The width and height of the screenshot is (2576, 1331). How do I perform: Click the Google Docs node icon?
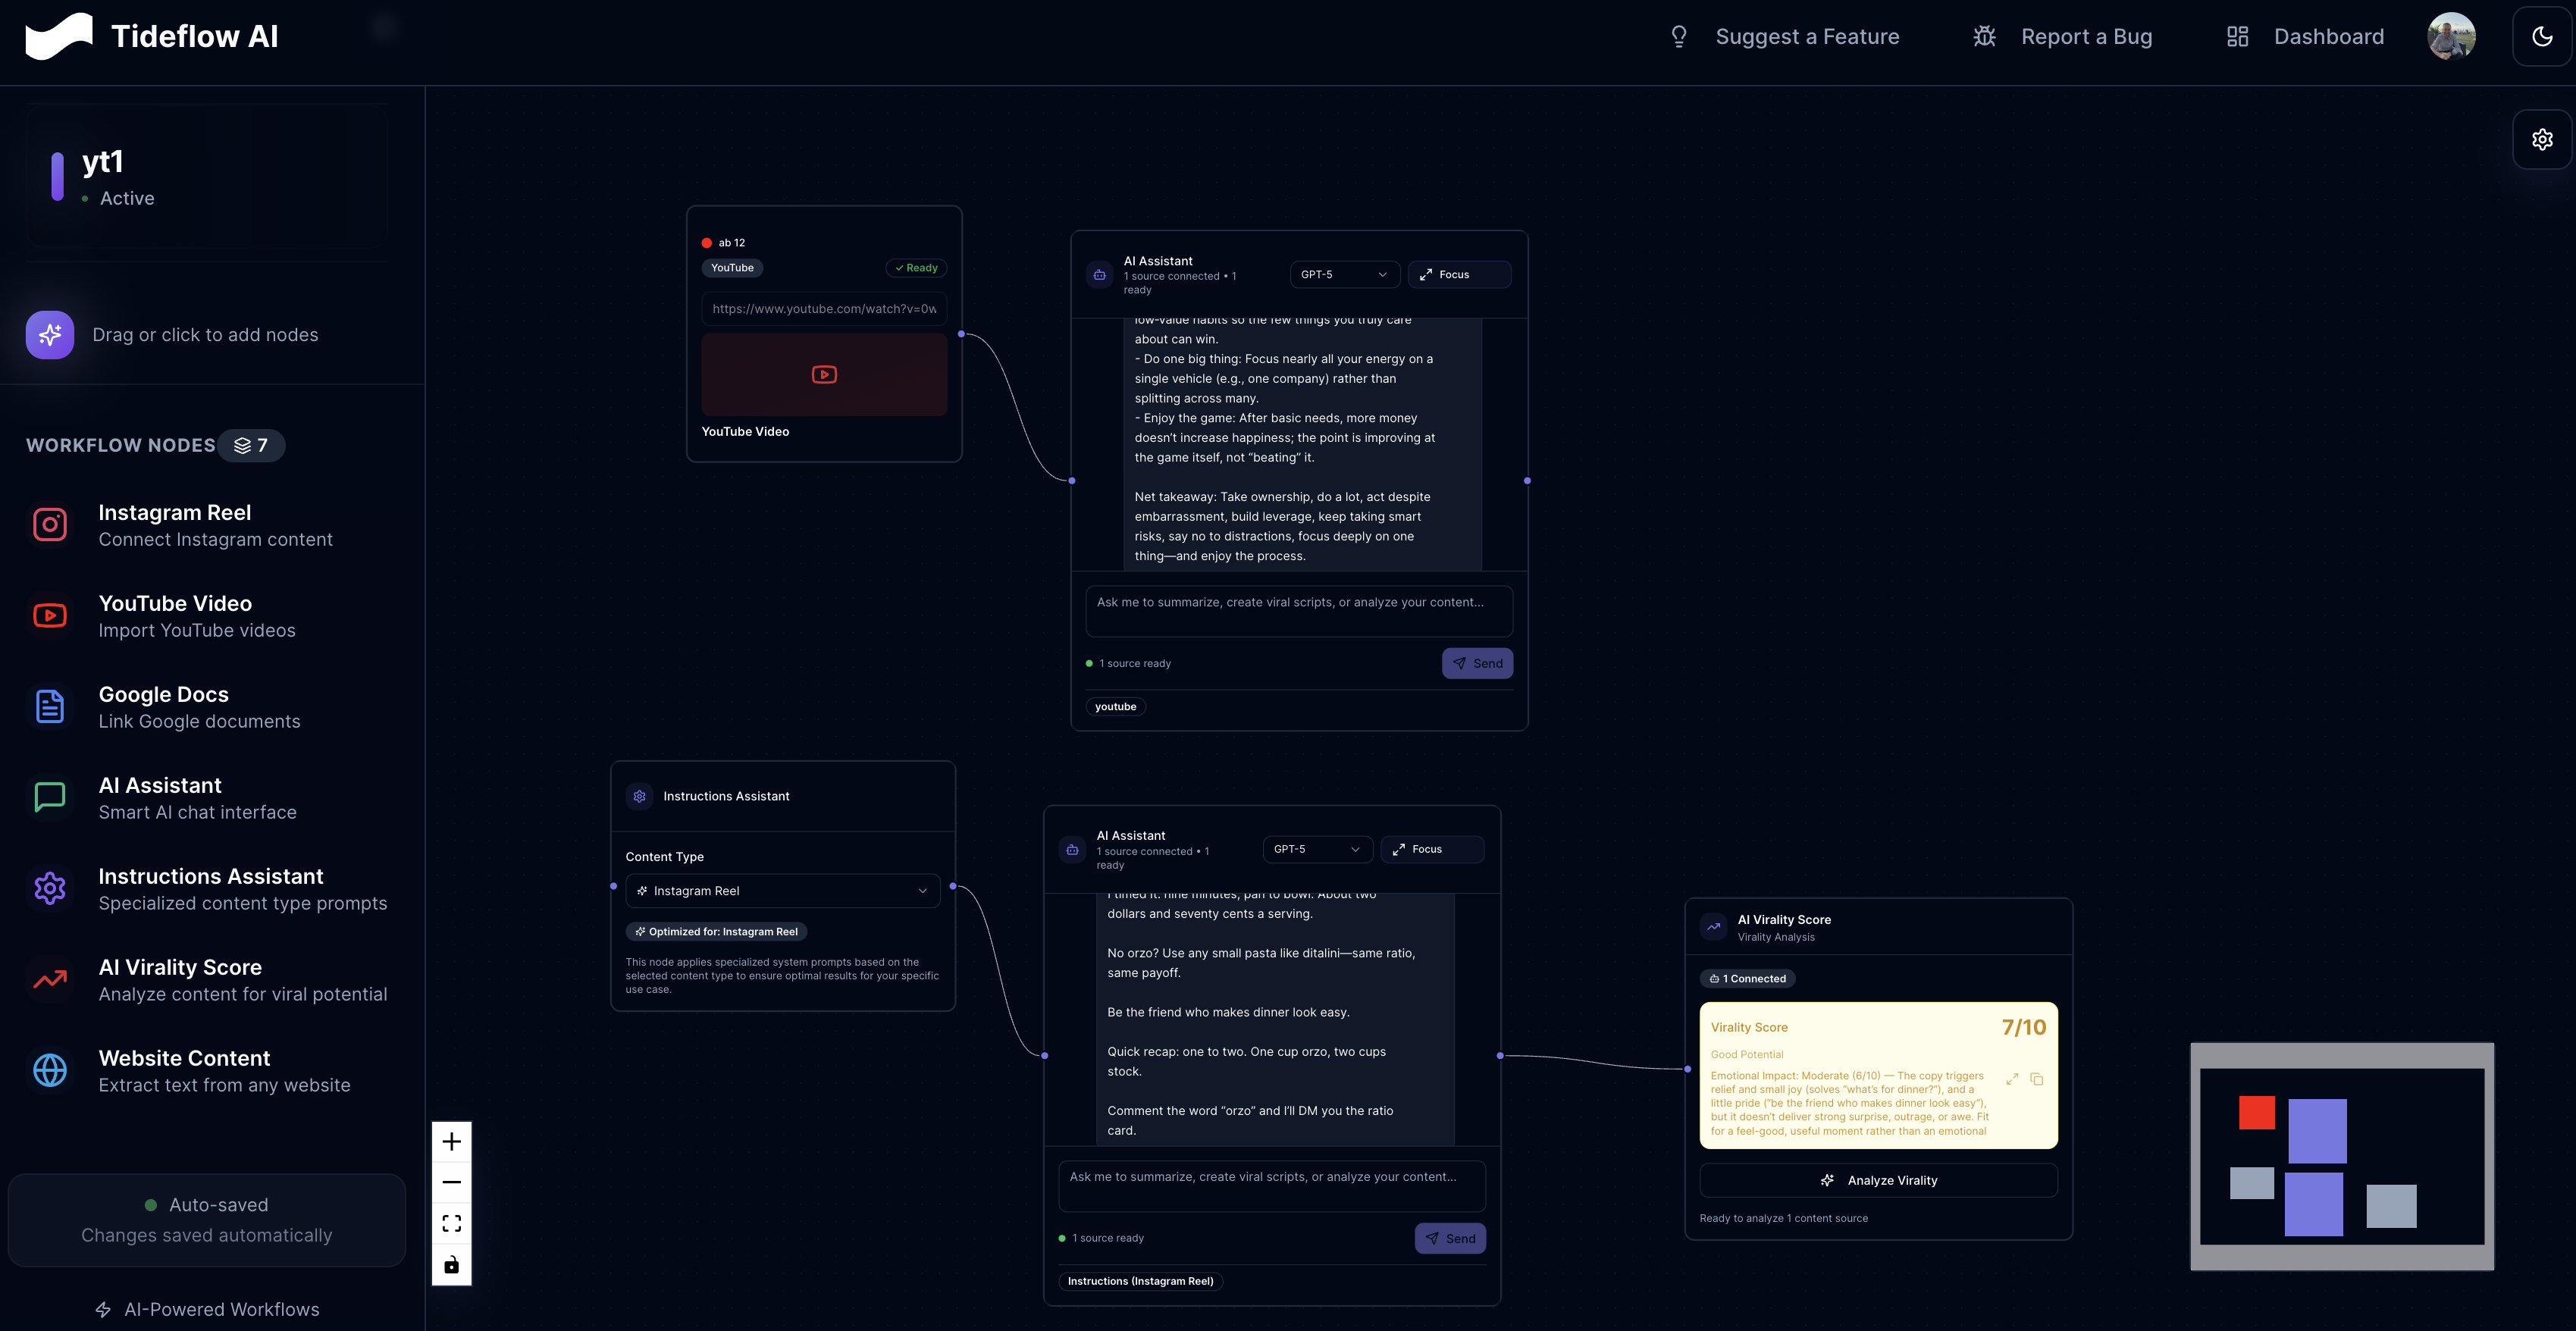pos(50,707)
